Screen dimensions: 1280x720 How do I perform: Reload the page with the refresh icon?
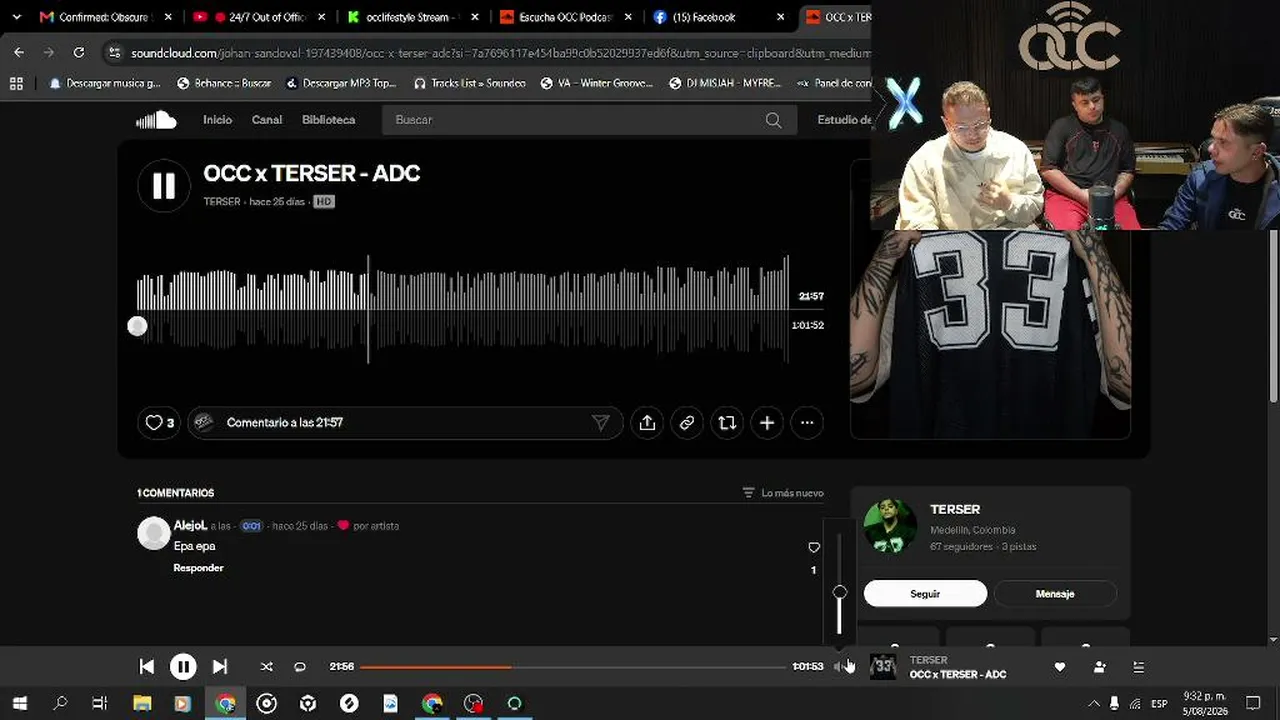pos(79,53)
